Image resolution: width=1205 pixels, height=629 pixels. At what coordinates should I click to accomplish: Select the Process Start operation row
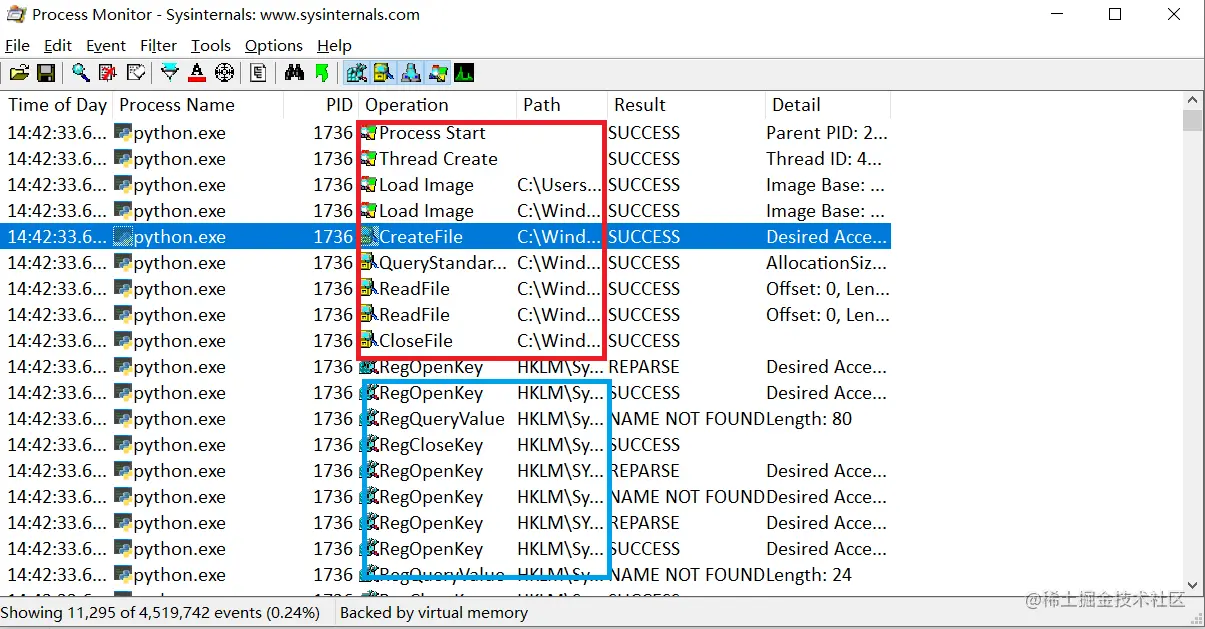click(446, 133)
